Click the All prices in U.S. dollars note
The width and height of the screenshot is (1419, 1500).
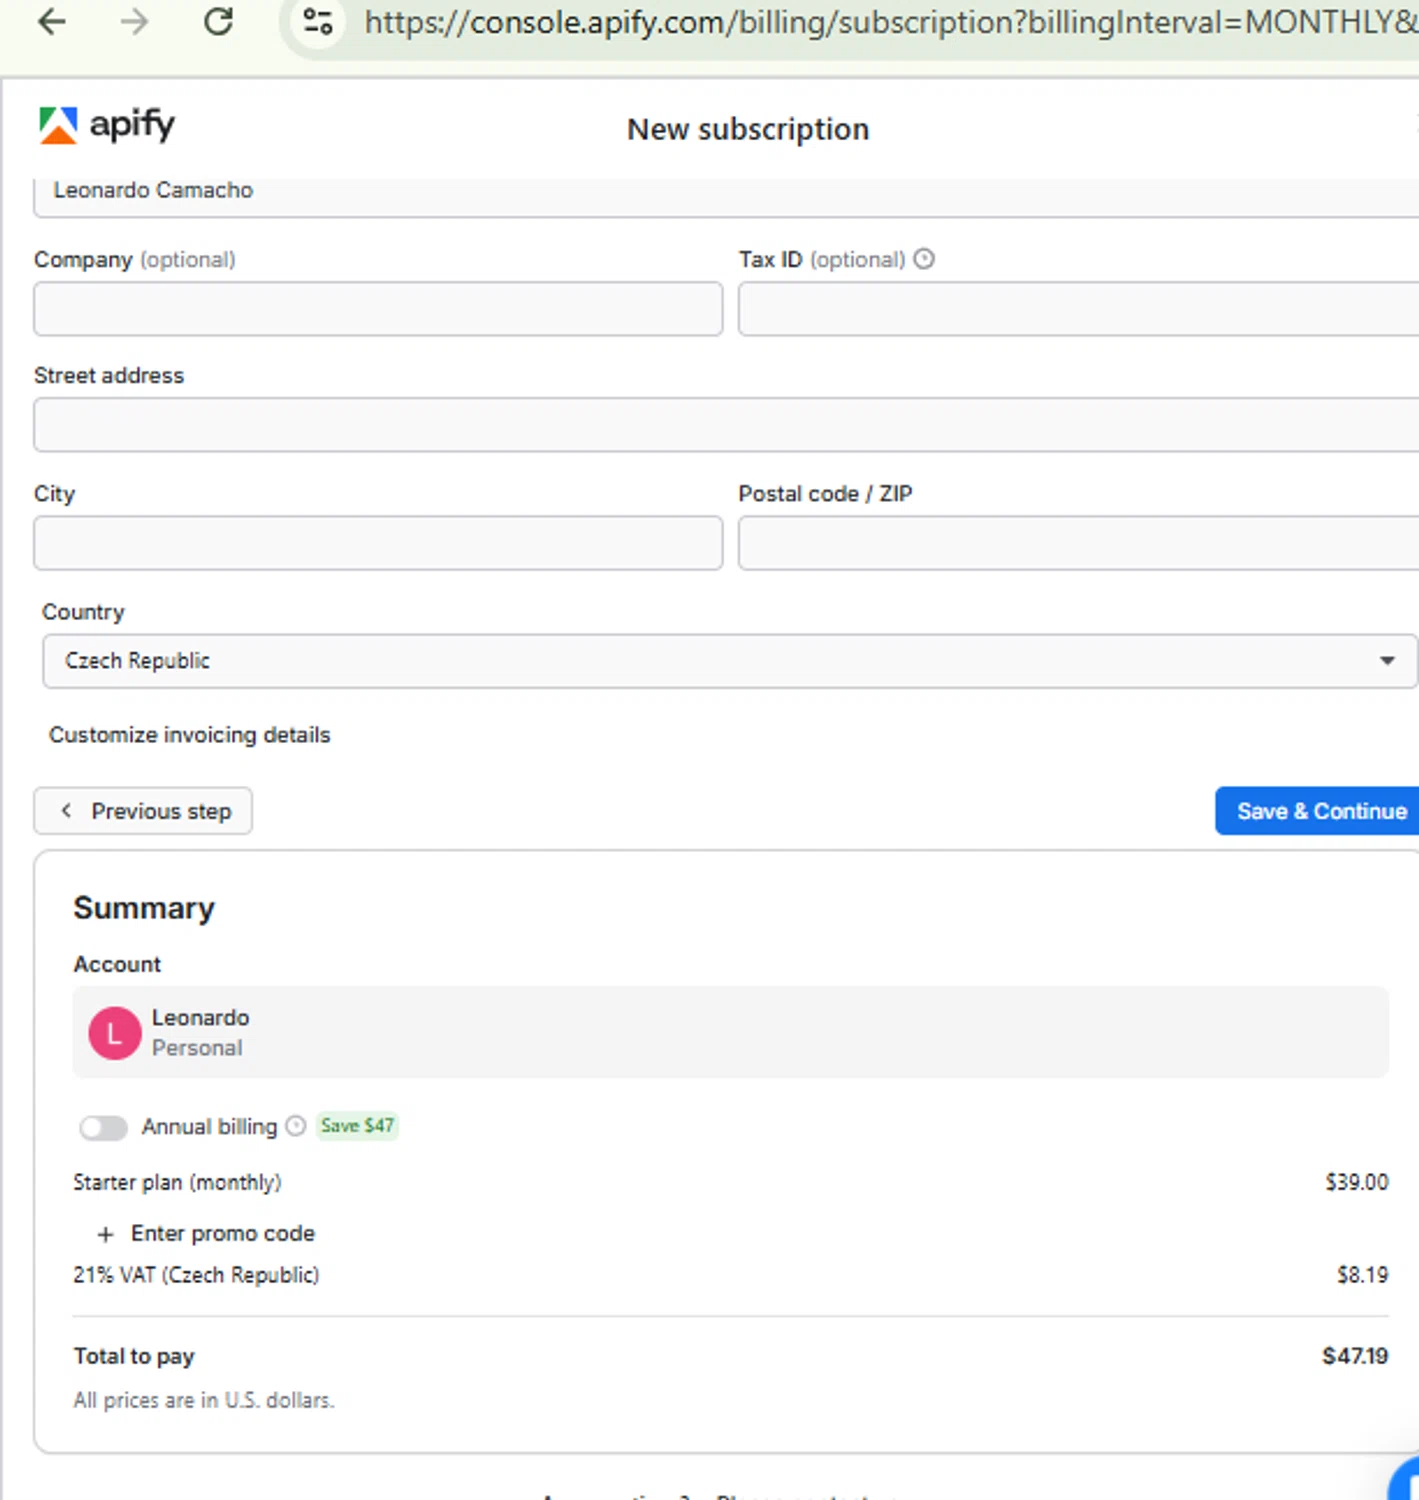204,1400
